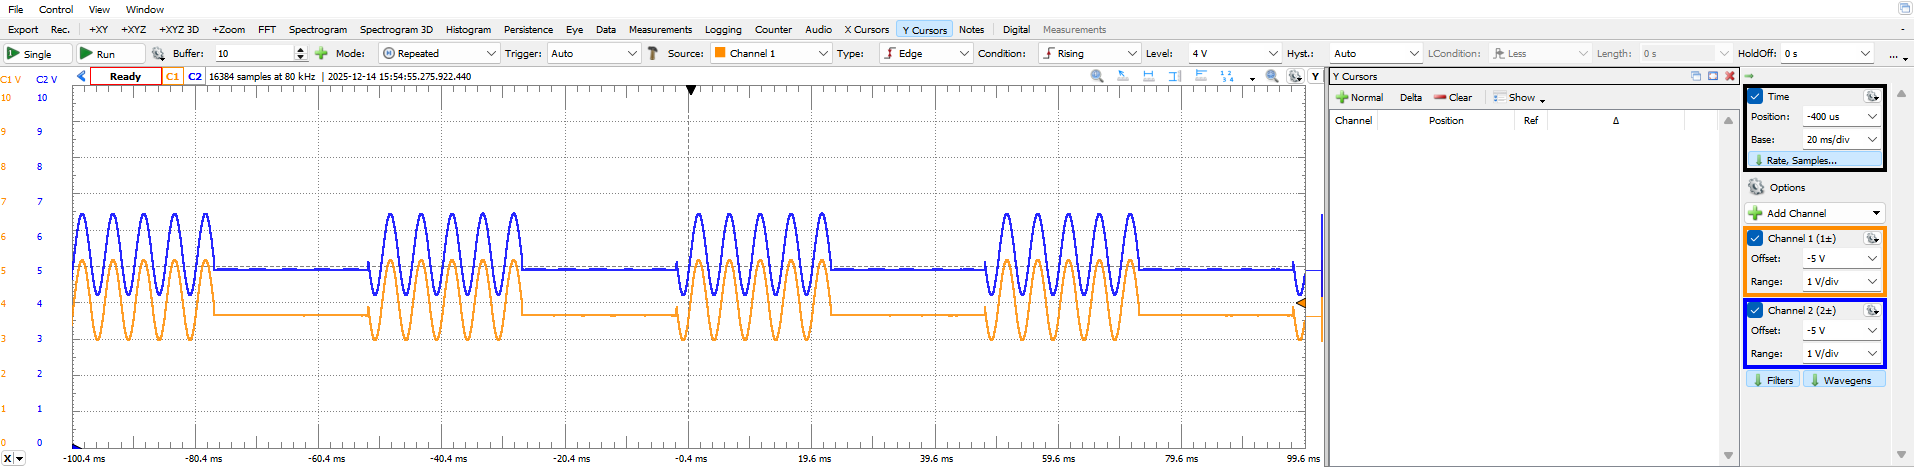Viewport: 1914px width, 467px height.
Task: Open the Spectrogram menu item
Action: pos(317,30)
